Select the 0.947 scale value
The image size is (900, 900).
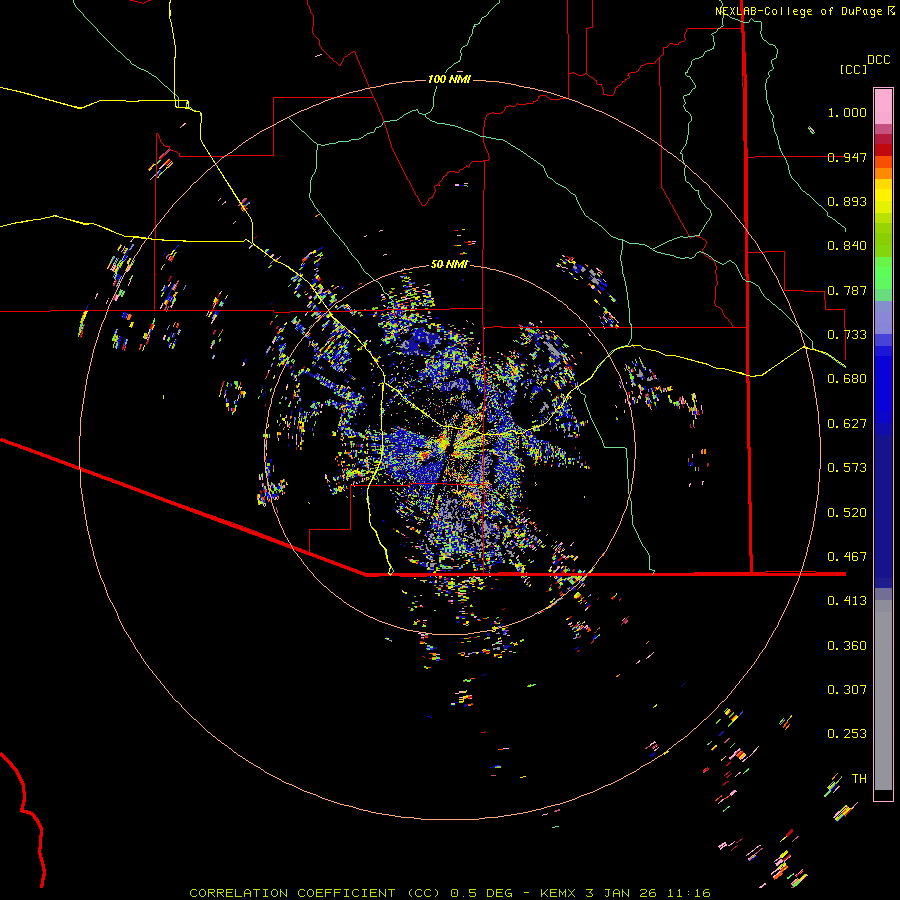click(x=847, y=157)
